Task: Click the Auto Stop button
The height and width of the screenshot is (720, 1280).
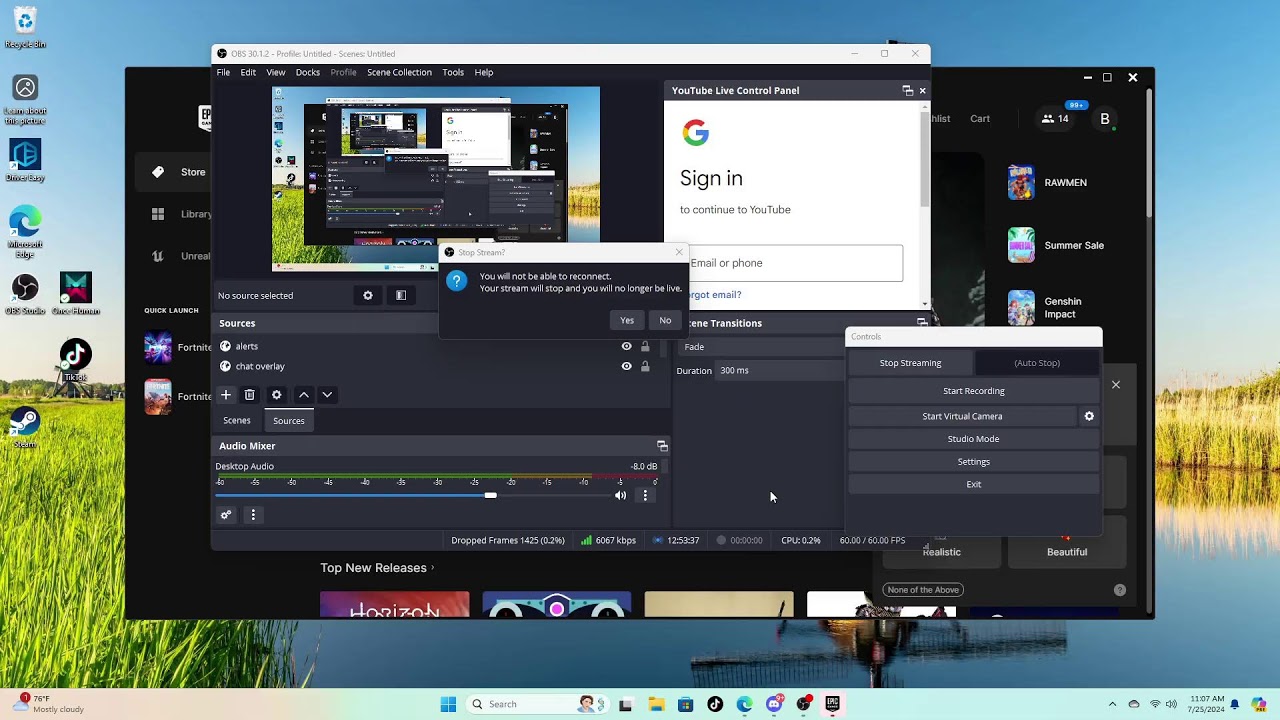Action: coord(1037,363)
